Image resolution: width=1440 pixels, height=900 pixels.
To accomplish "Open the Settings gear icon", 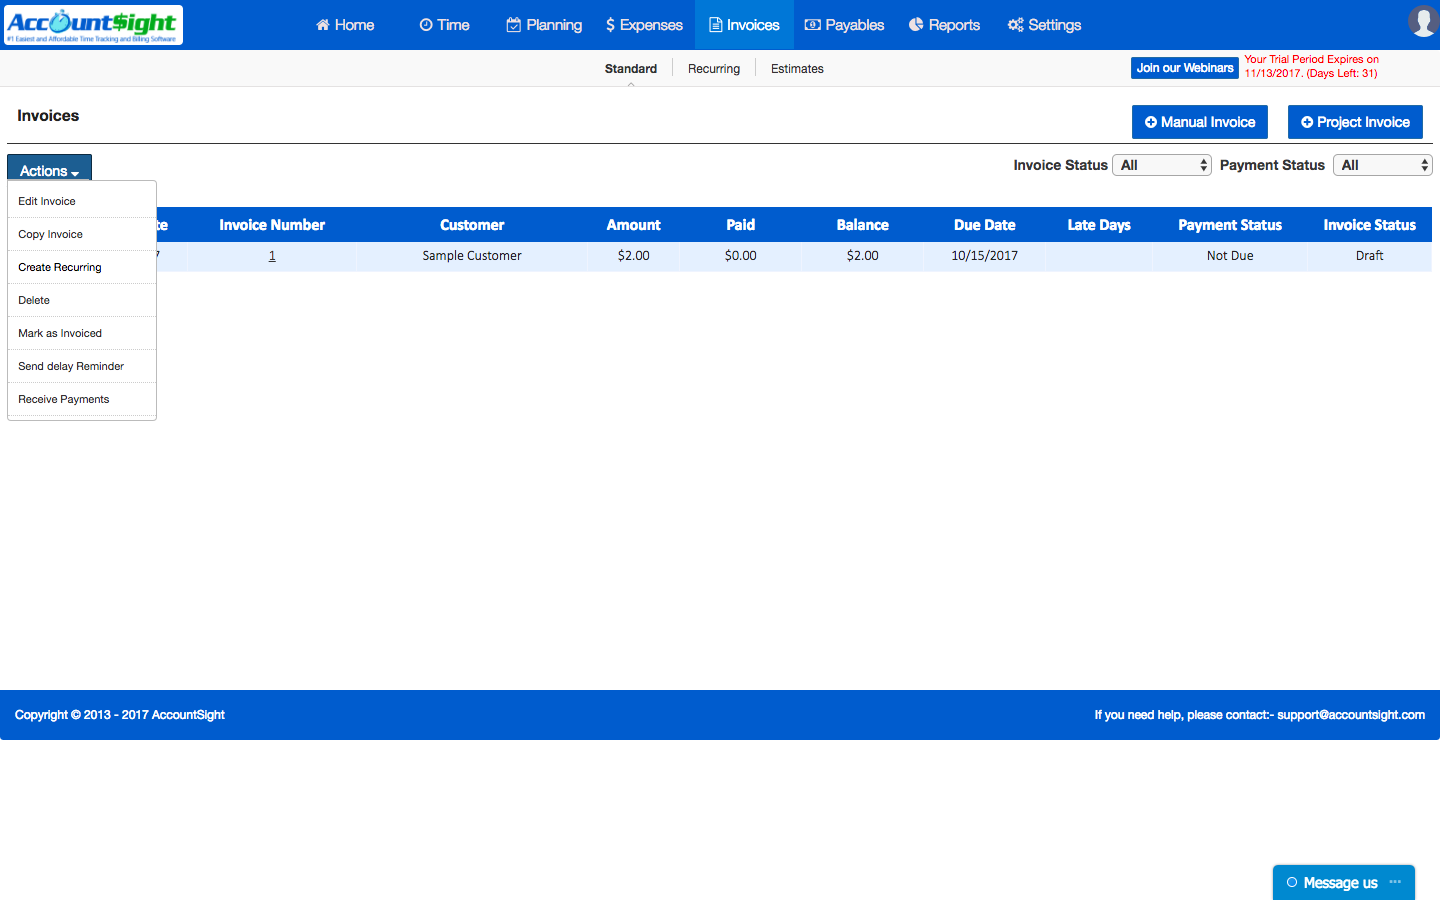I will tap(1014, 24).
